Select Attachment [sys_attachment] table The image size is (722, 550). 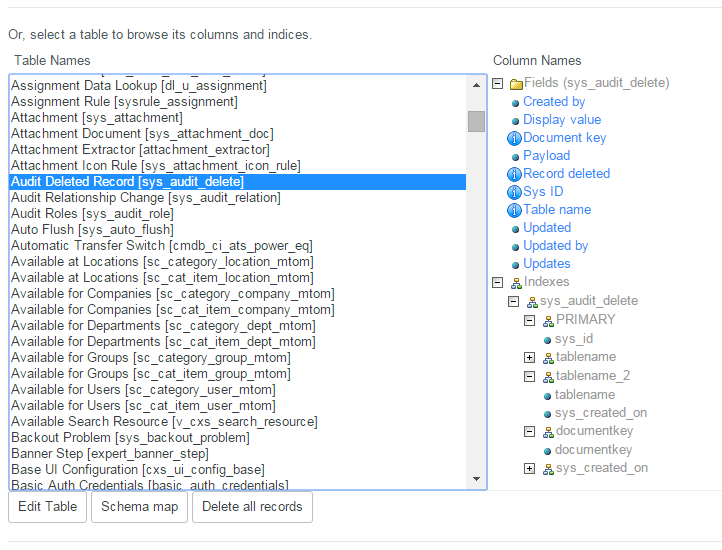click(238, 117)
